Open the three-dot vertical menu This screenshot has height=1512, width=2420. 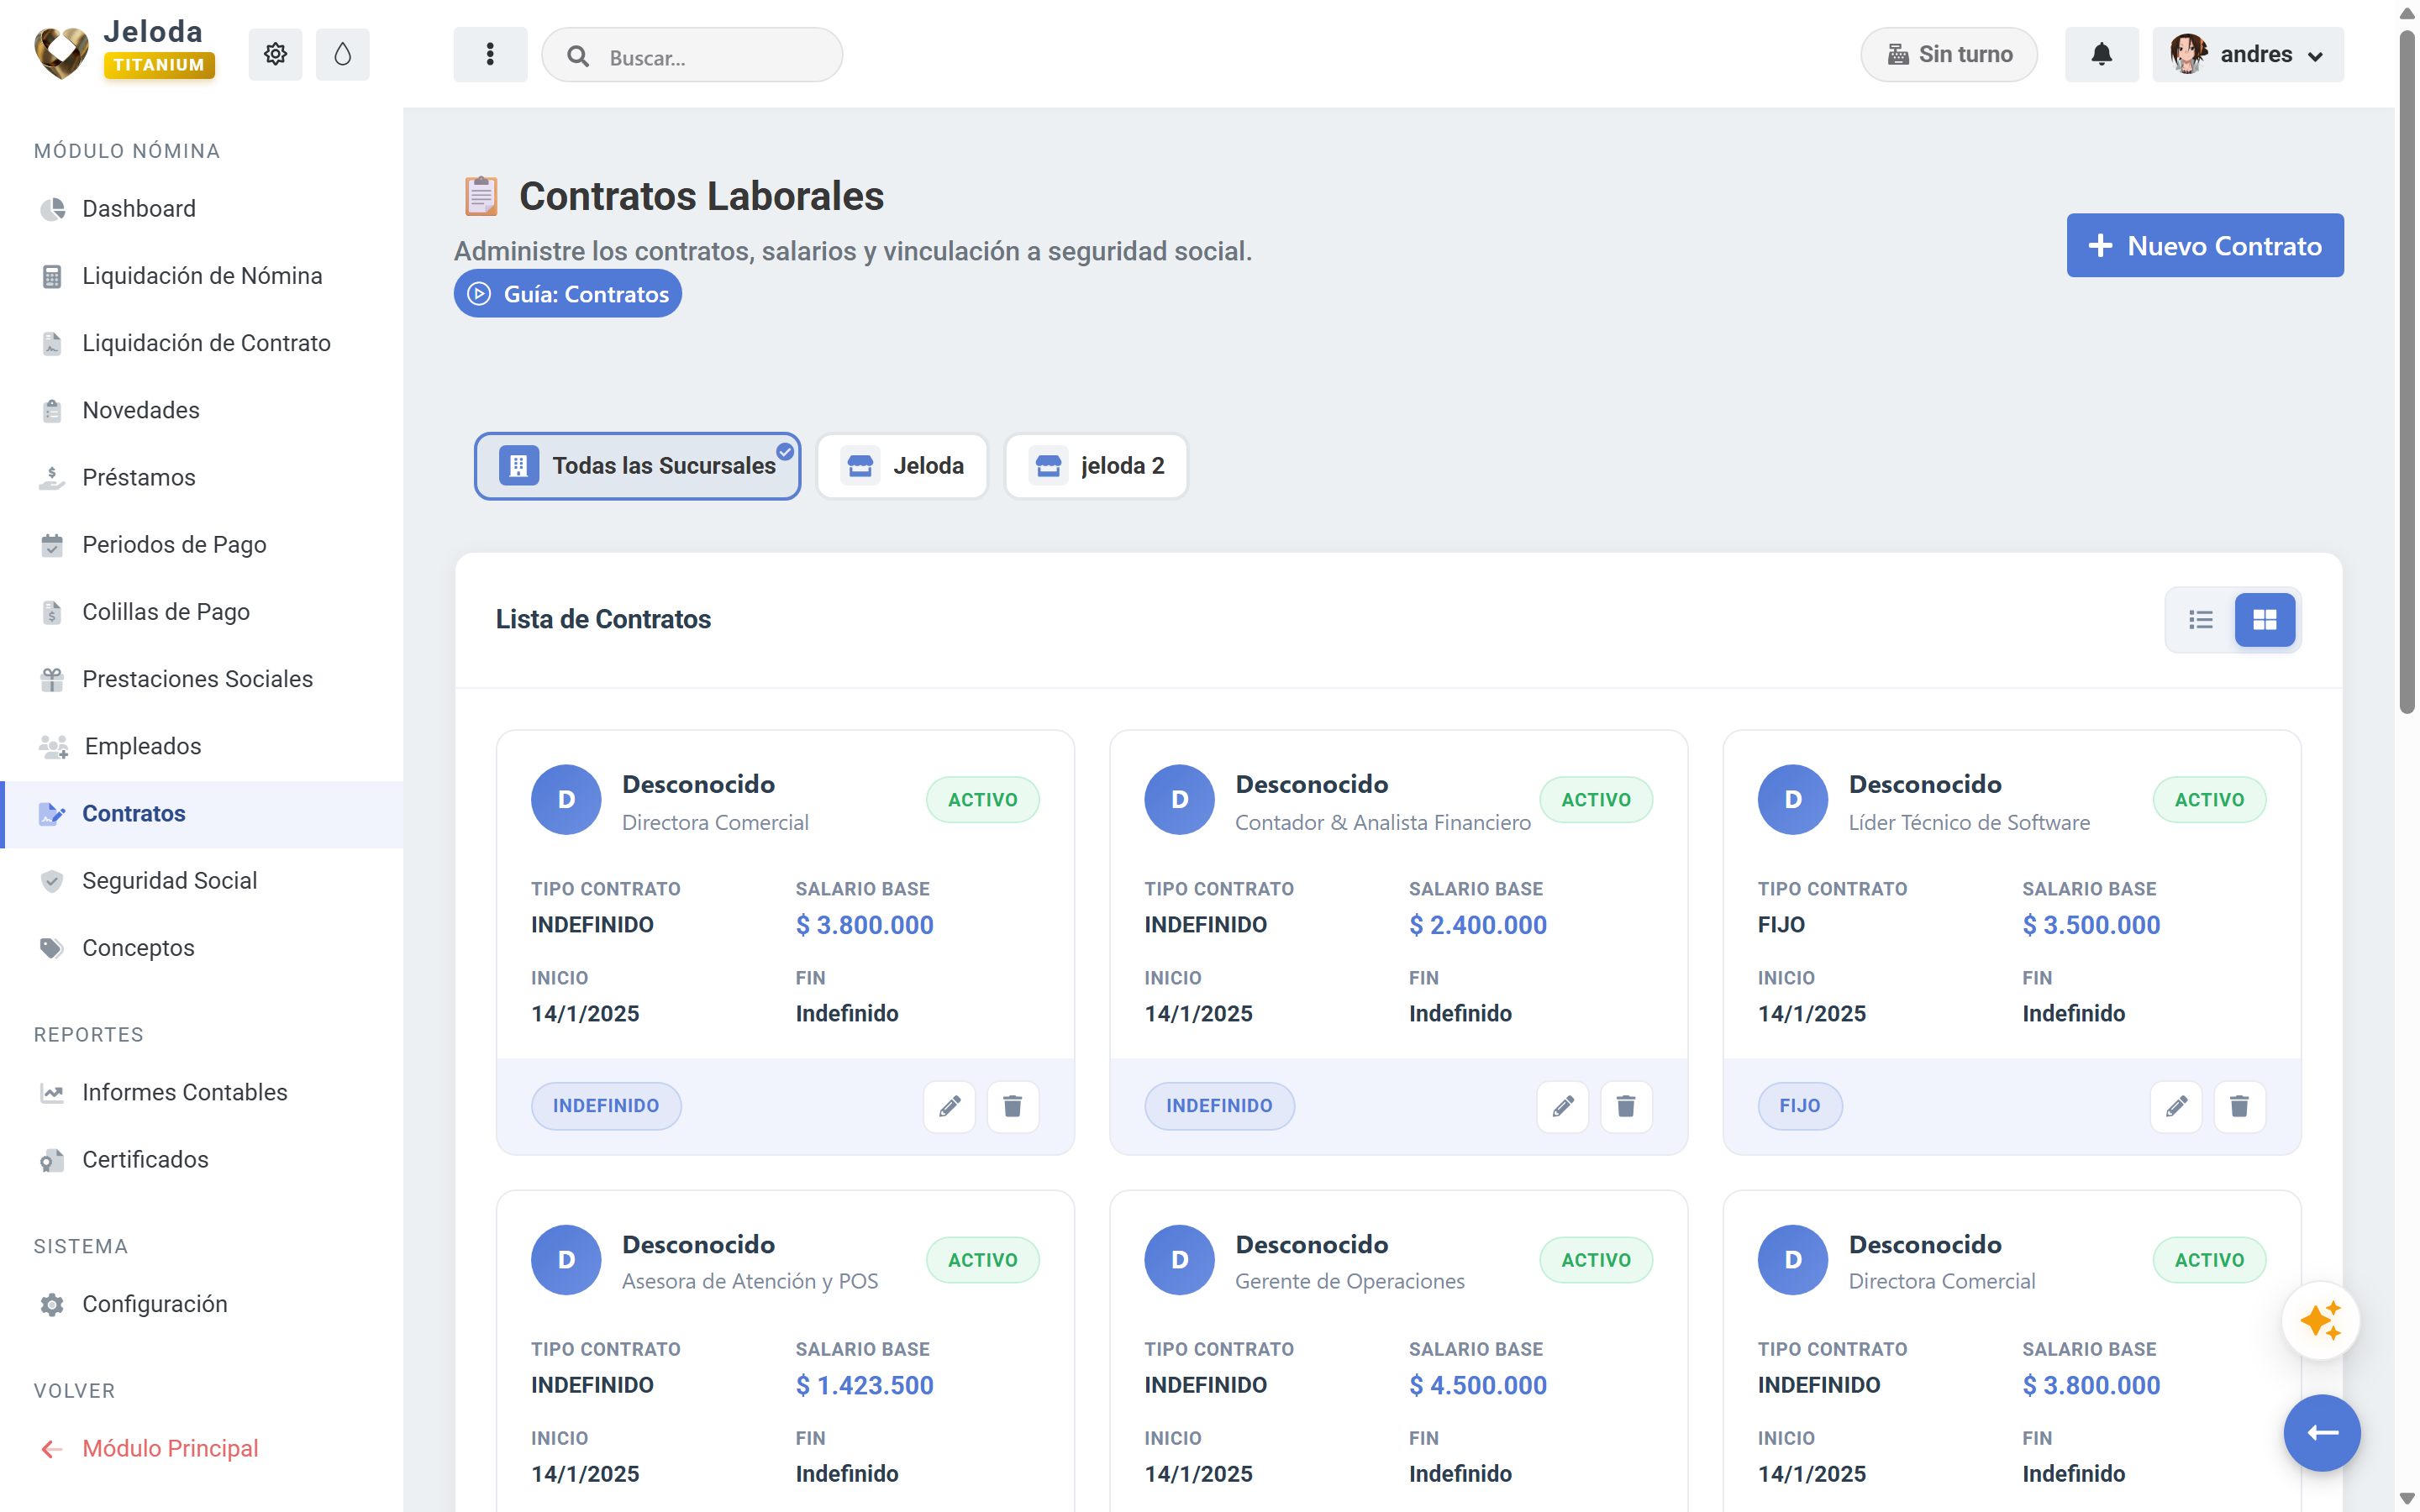pos(490,54)
